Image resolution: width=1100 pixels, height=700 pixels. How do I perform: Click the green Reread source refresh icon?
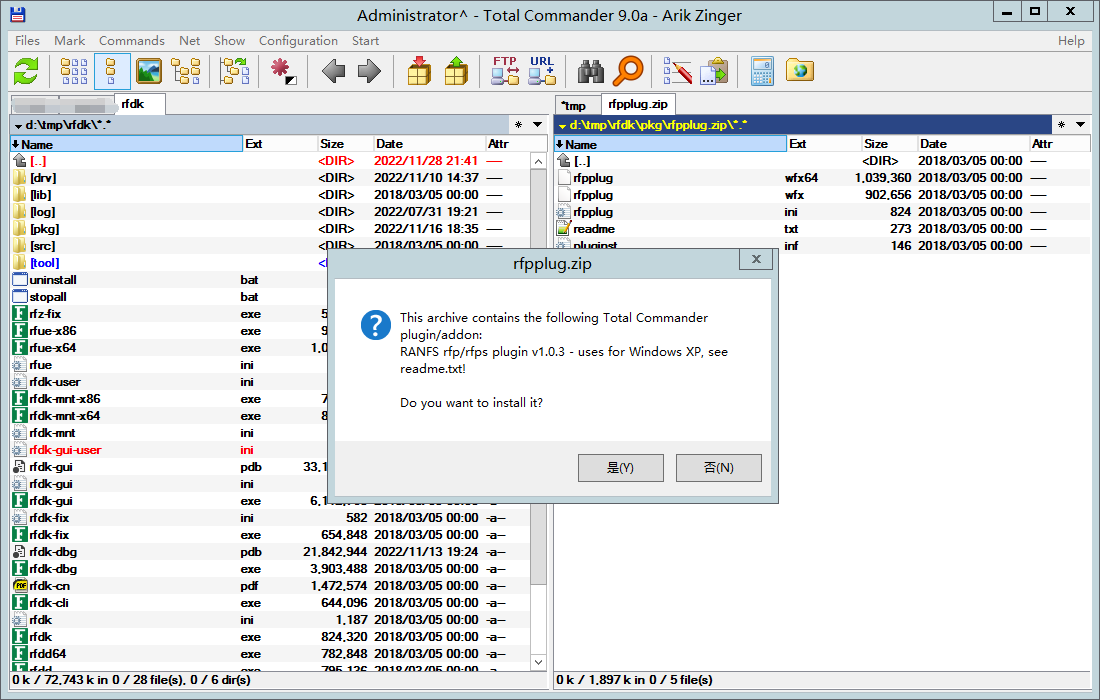tap(26, 71)
